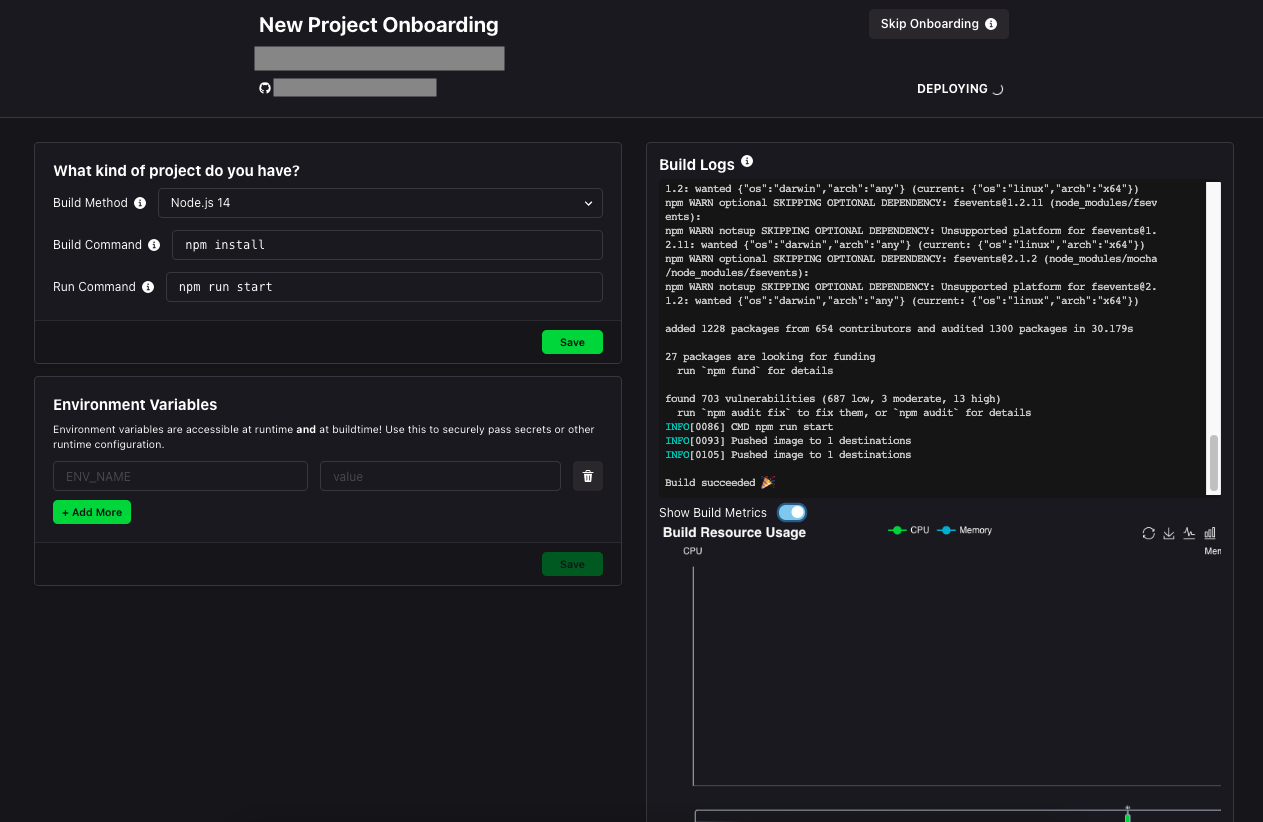
Task: Click the Run Command info icon
Action: 148,287
